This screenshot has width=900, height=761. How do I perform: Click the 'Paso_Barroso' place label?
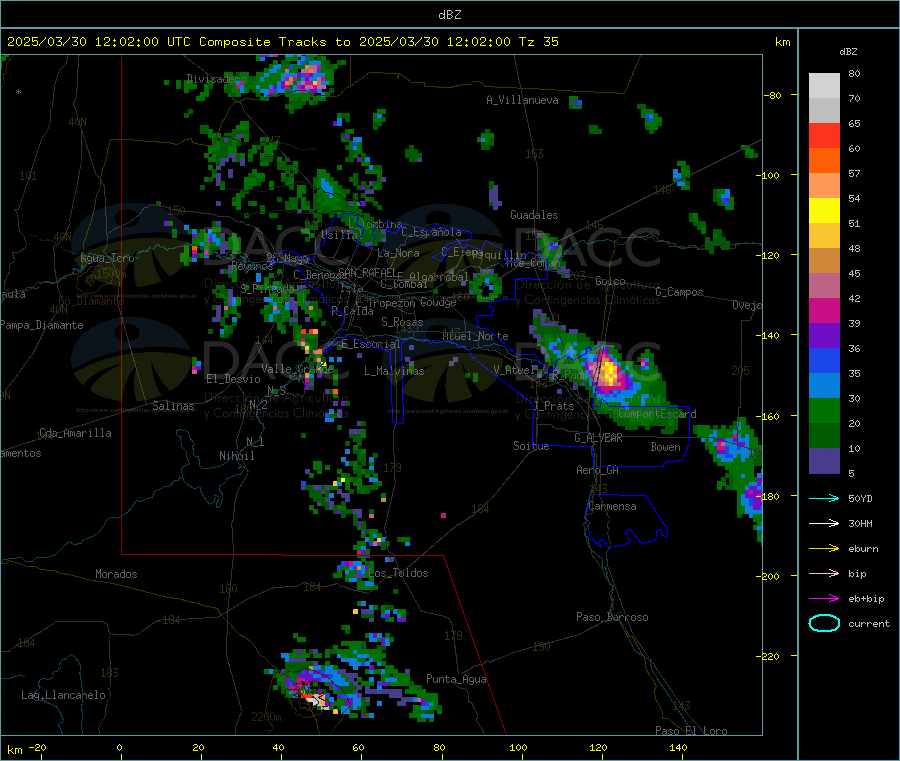coord(612,617)
